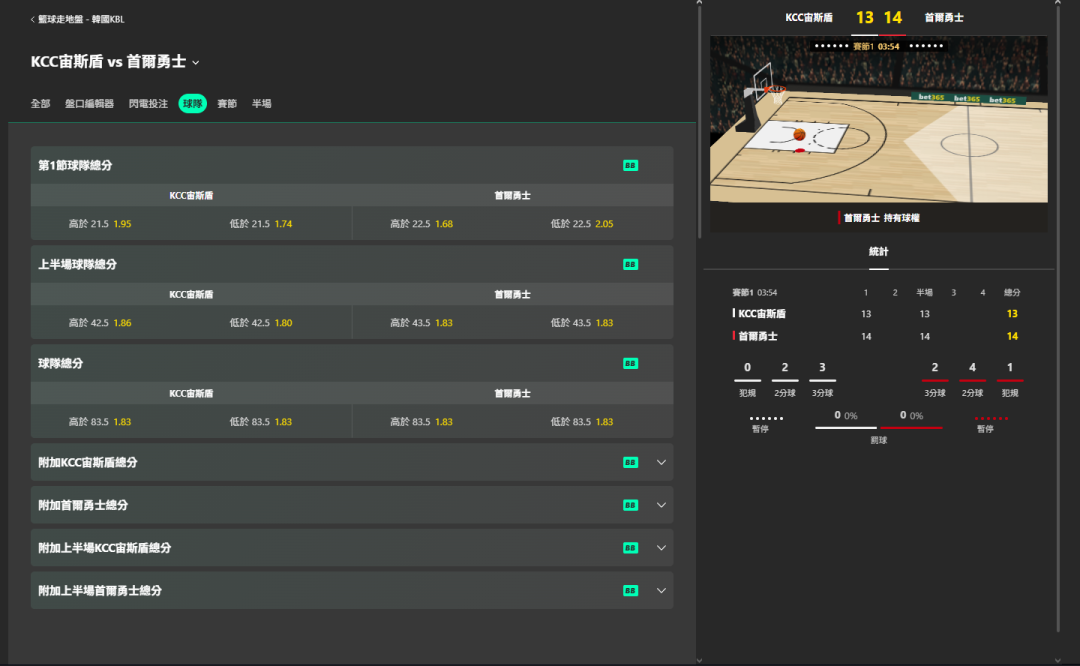Image resolution: width=1080 pixels, height=666 pixels.
Task: Click BB icon on 上半場球隊總分 market
Action: pos(630,265)
